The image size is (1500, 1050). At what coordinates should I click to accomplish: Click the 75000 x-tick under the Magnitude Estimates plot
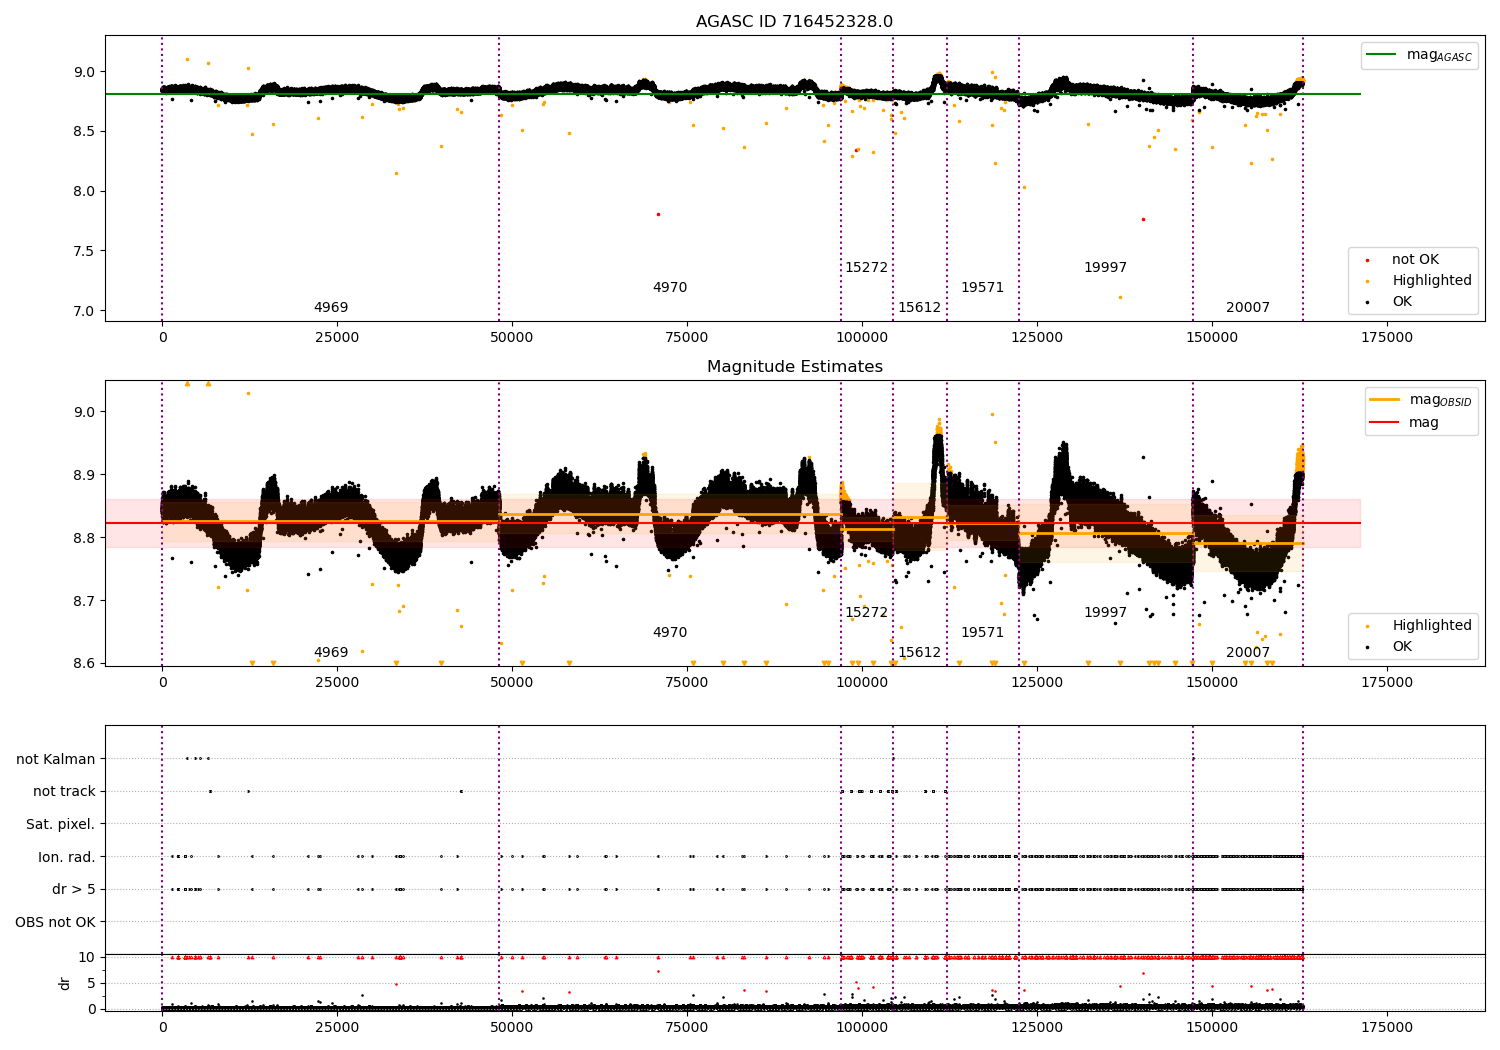click(x=687, y=683)
